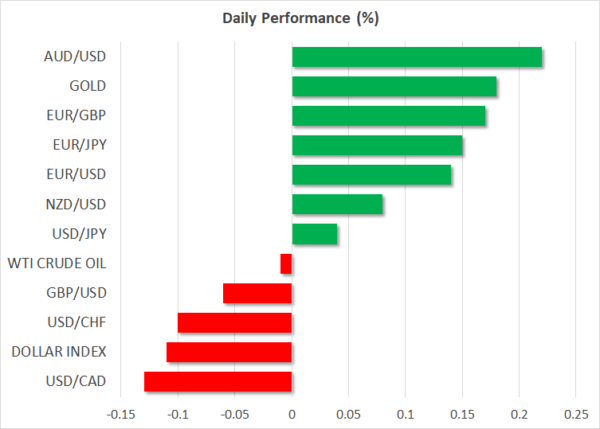Click the USD/CAD red bar

click(218, 382)
